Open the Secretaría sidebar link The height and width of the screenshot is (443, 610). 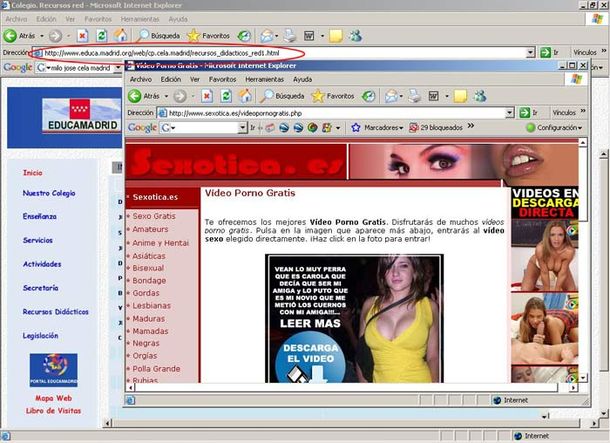click(x=40, y=288)
